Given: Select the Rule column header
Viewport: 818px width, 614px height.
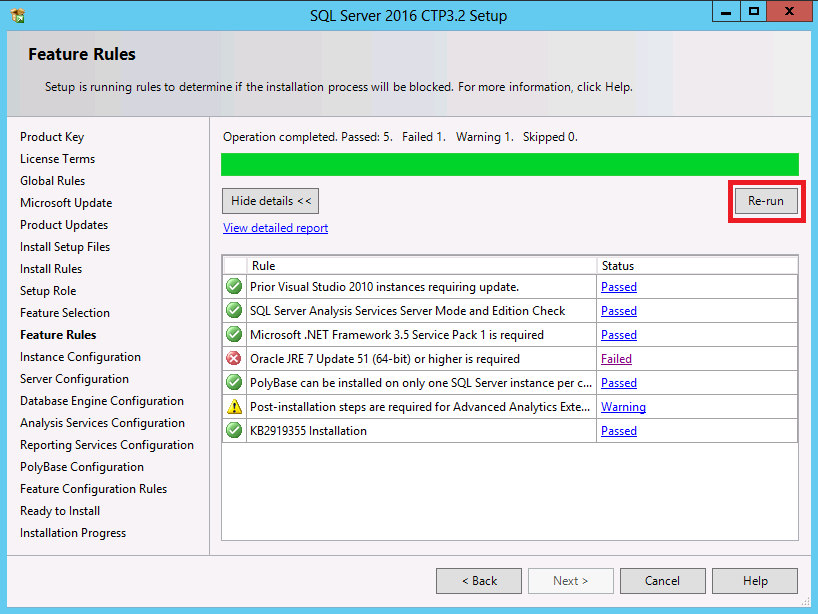Looking at the screenshot, I should 422,266.
